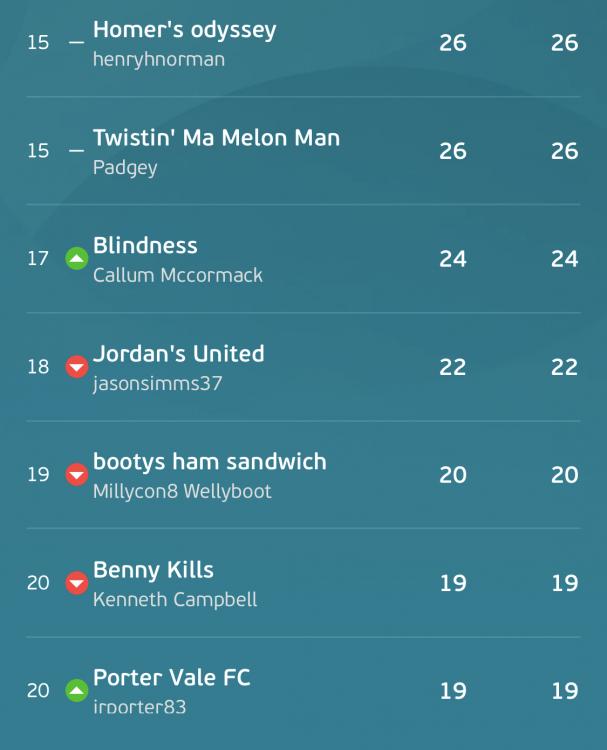Screen dimensions: 607x750
Task: Click Millycon8 Wellyboot manager name
Action: click(x=182, y=492)
